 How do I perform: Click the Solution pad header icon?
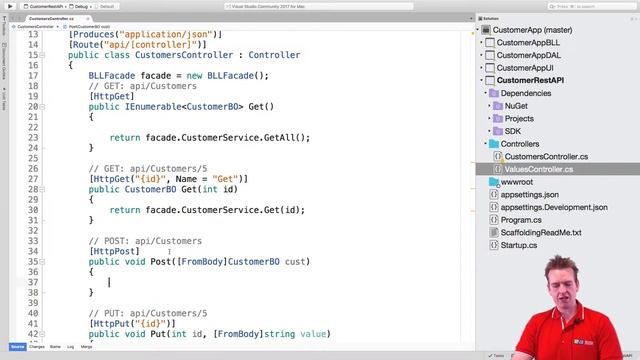(x=480, y=19)
